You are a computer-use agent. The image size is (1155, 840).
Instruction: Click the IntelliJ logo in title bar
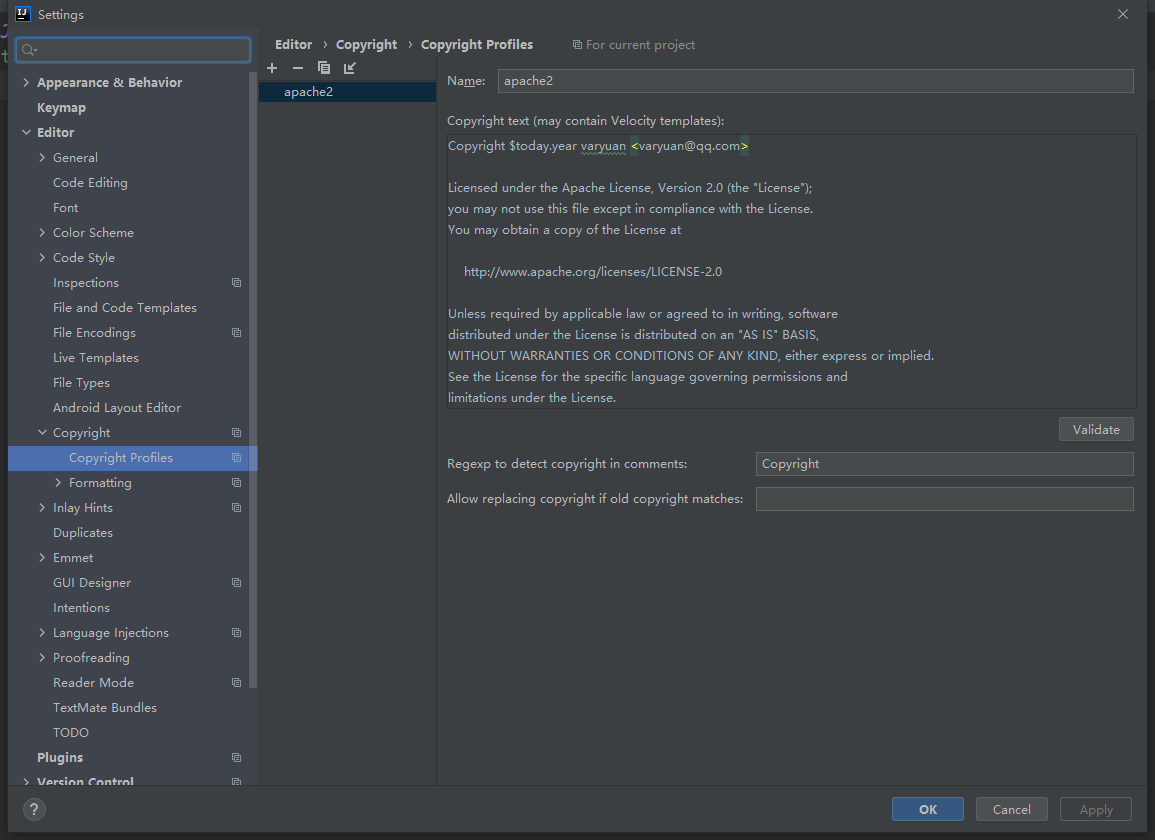point(23,14)
